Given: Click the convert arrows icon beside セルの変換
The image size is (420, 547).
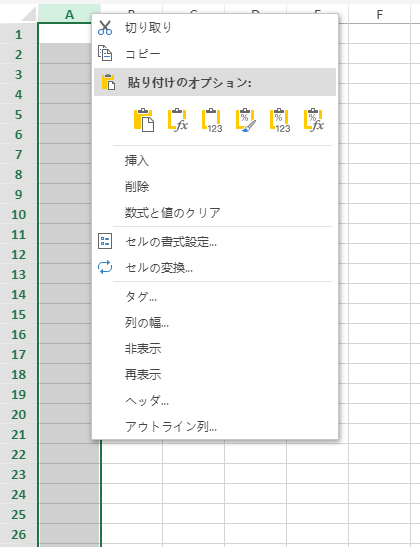Looking at the screenshot, I should (105, 267).
